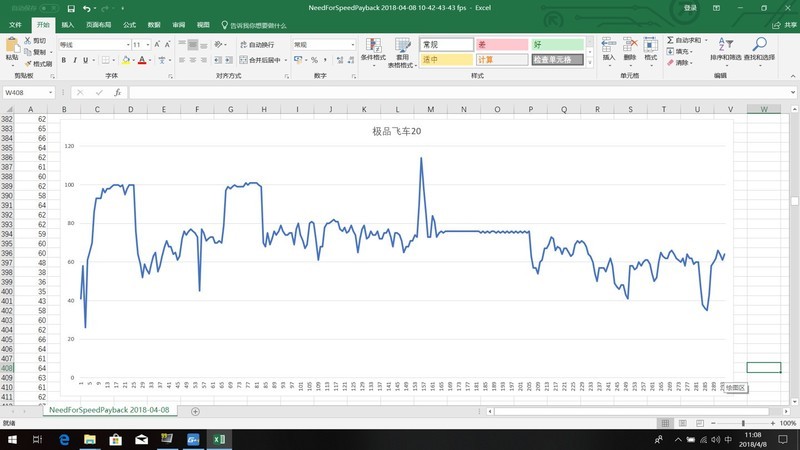Viewport: 800px width, 450px height.
Task: Switch to the 页面布局 (Page Layout) tab
Action: click(98, 24)
